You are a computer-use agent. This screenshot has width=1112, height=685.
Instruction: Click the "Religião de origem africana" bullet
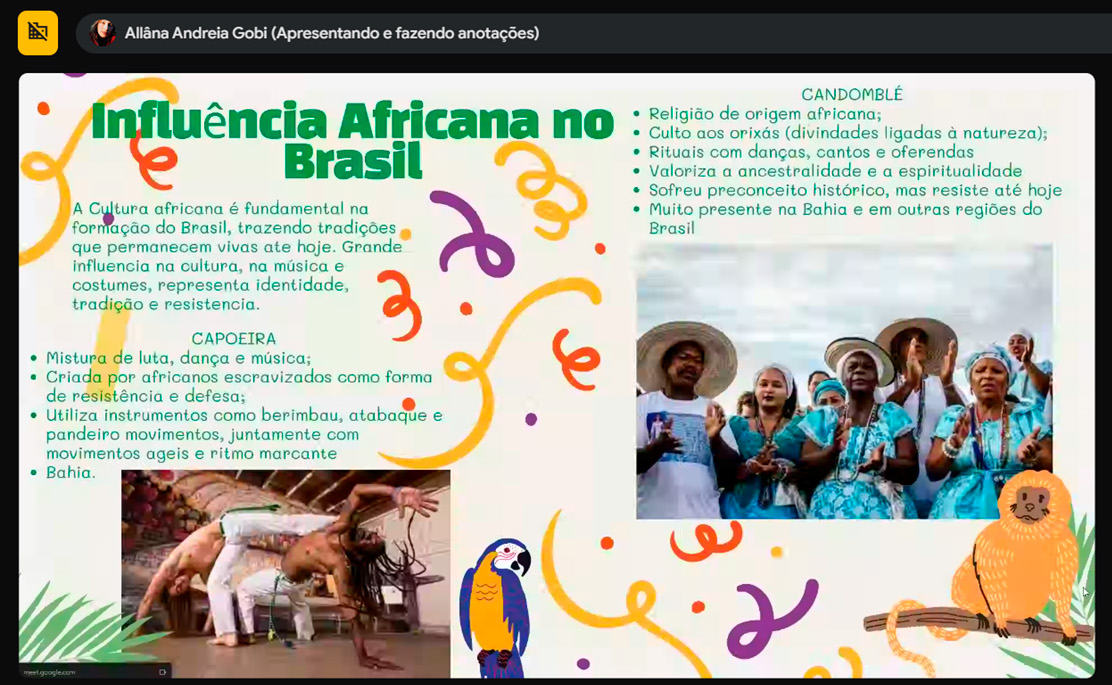click(765, 114)
